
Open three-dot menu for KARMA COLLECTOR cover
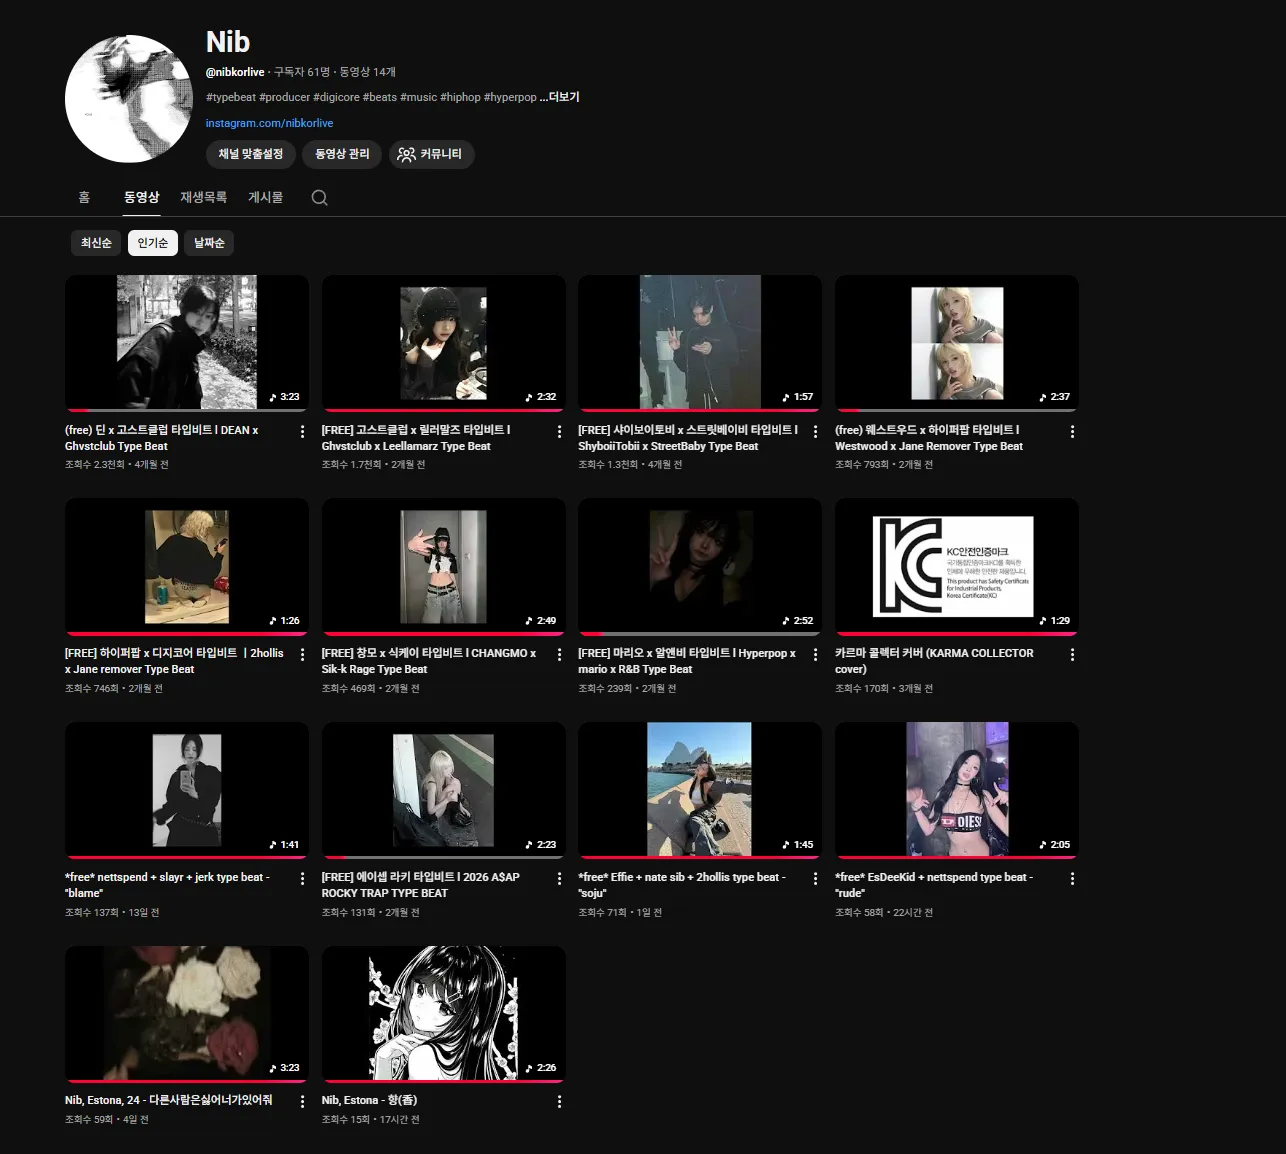[x=1072, y=655]
